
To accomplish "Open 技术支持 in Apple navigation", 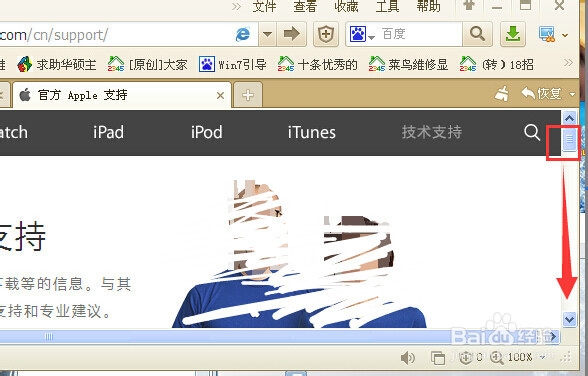I will tap(432, 132).
